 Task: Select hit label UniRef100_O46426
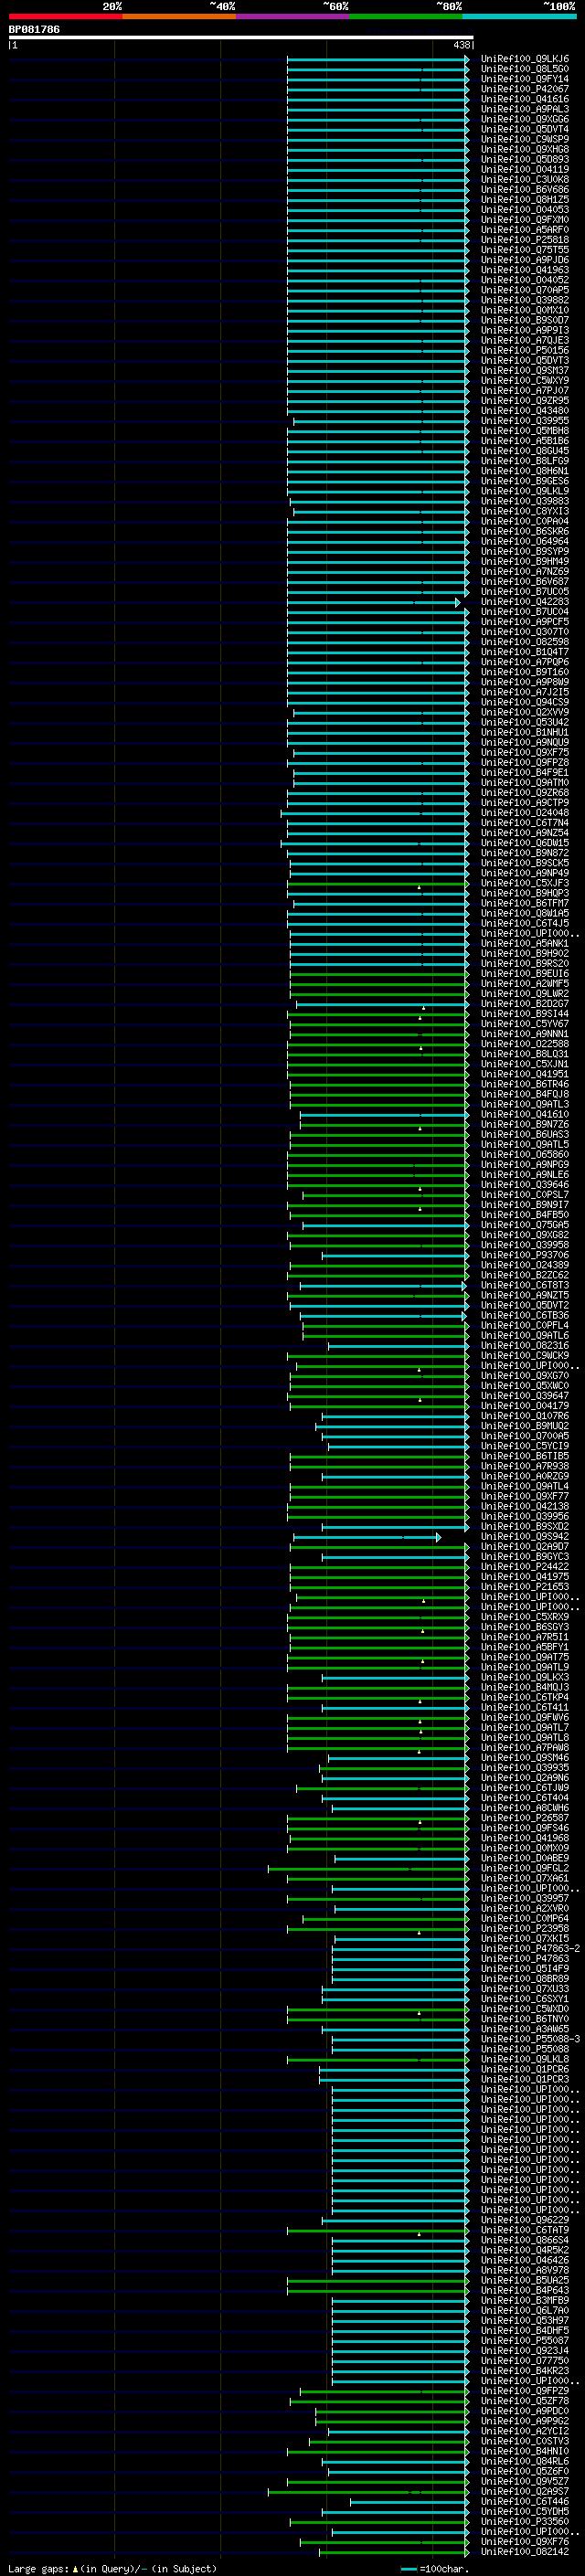(524, 2260)
